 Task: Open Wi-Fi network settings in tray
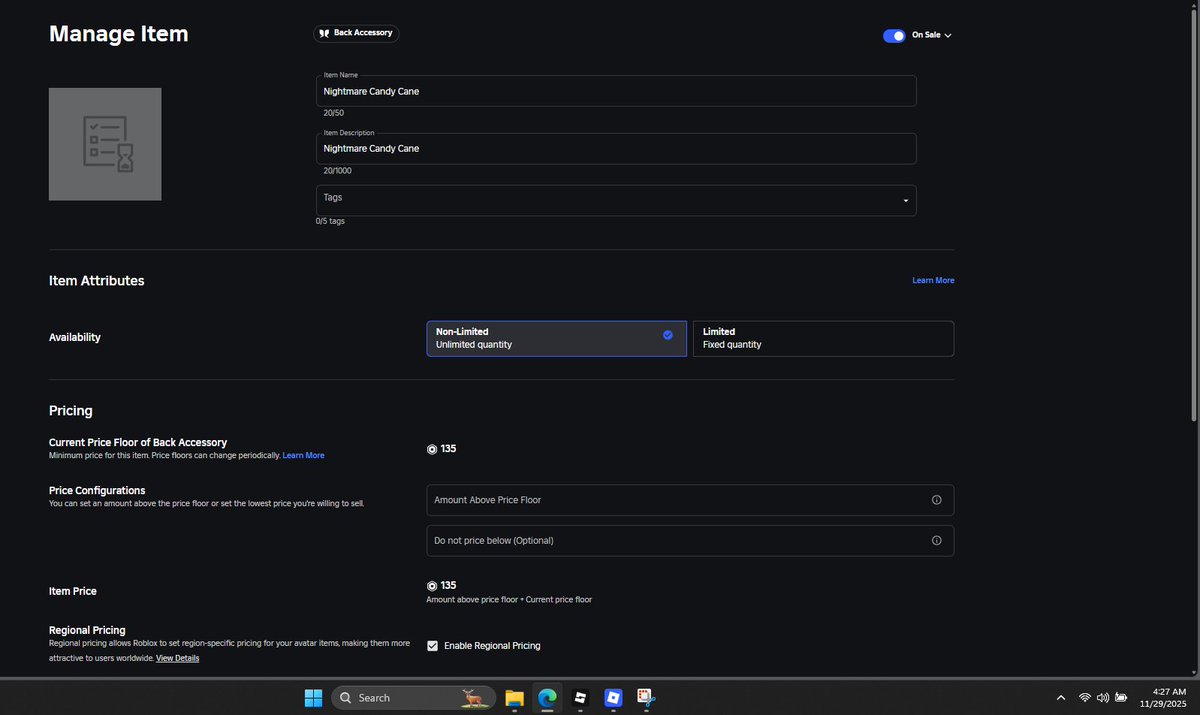[1085, 698]
